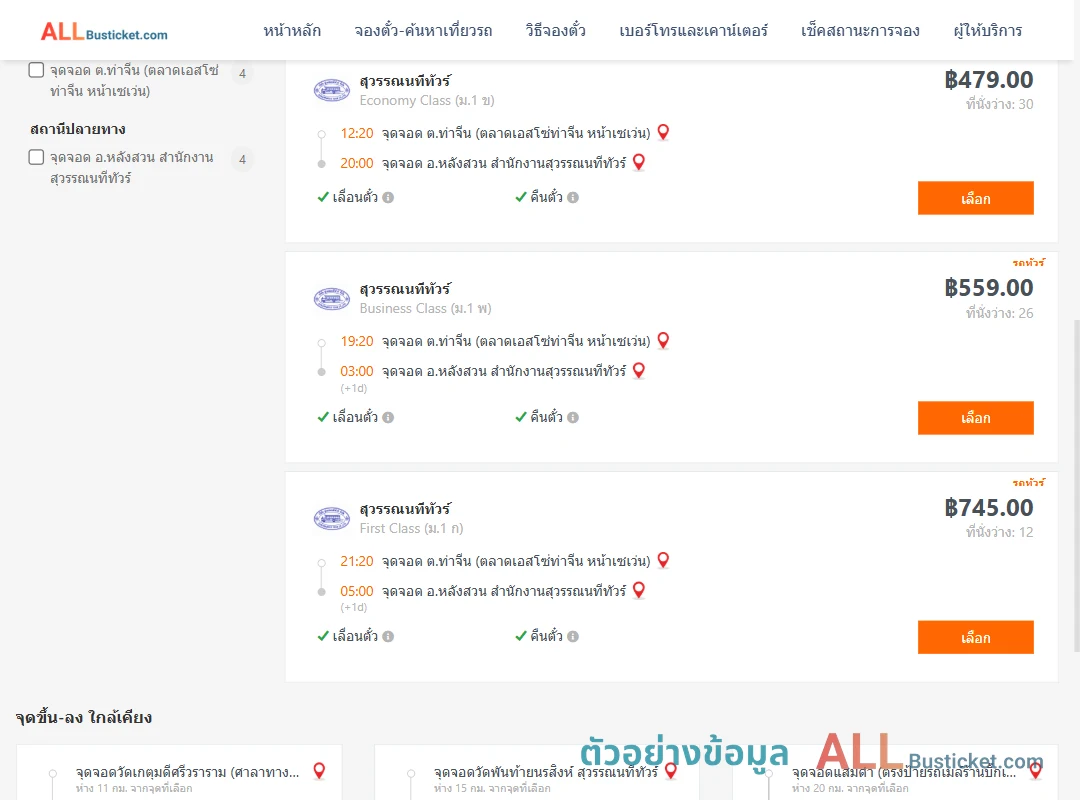The height and width of the screenshot is (800, 1080).
Task: Click the page vertical scrollbar
Action: coord(1075,485)
